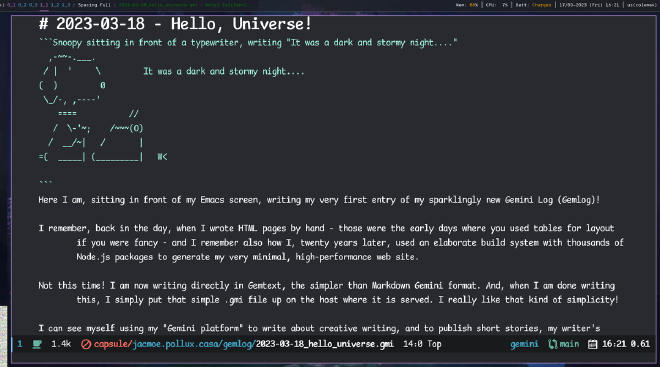660x367 pixels.
Task: Click 'It was a dark and stormy night....' in ASCII art
Action: pyautogui.click(x=224, y=72)
